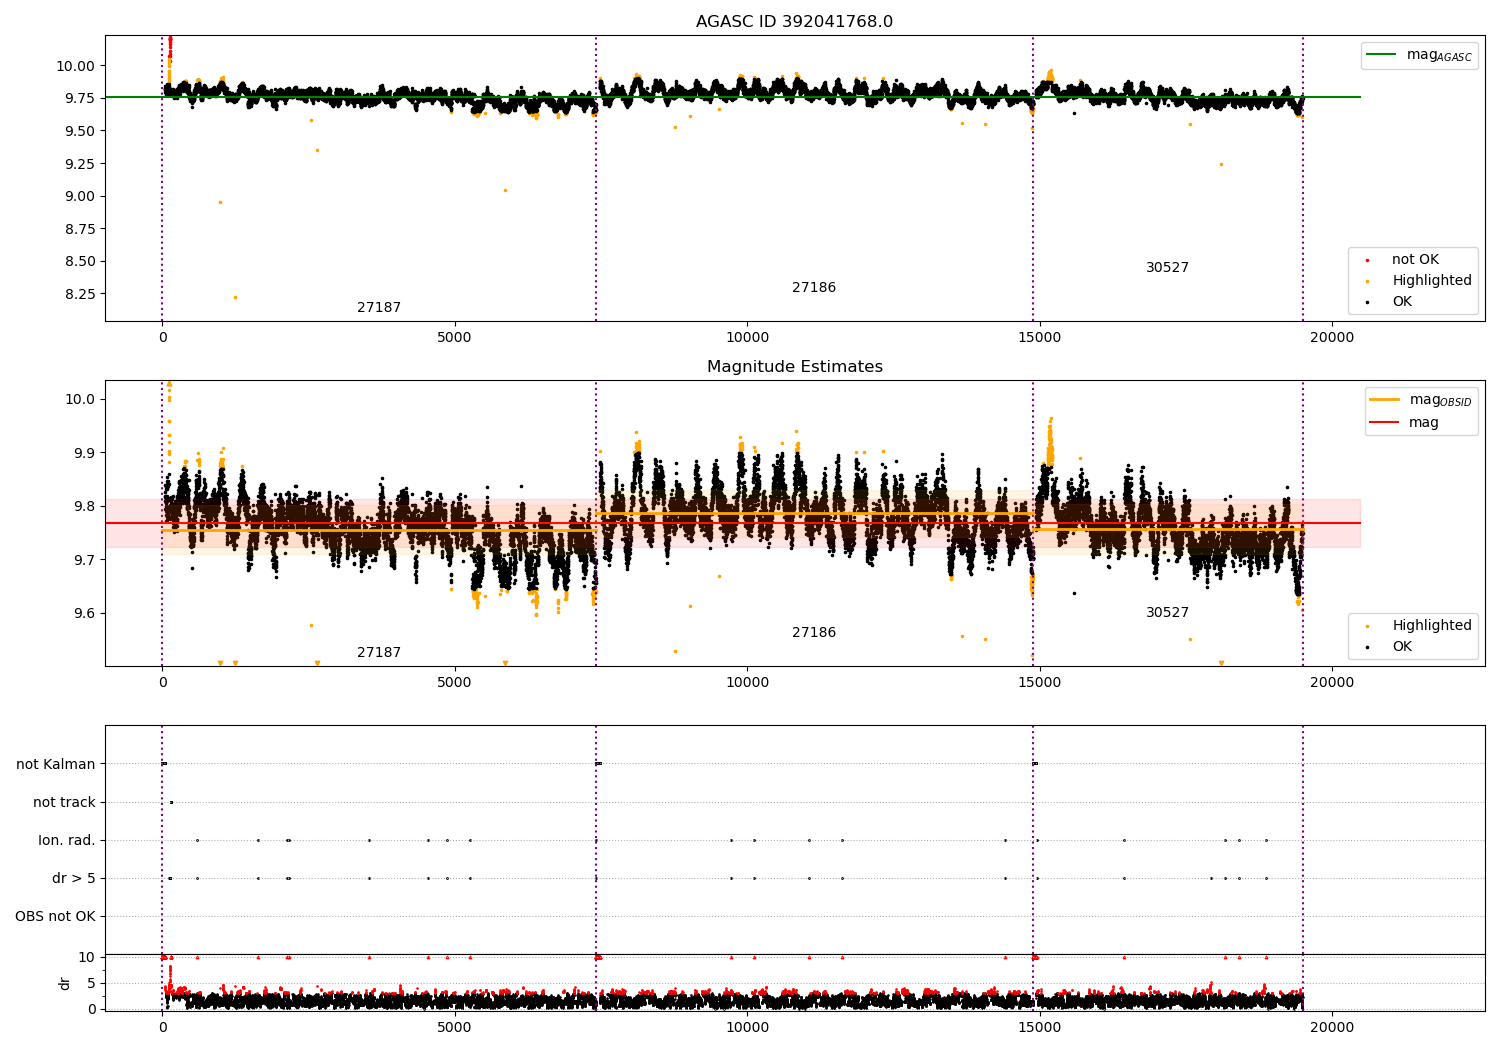Click the 9.6 tick in middle plot
Viewport: 1500px width, 1050px height.
[x=83, y=613]
